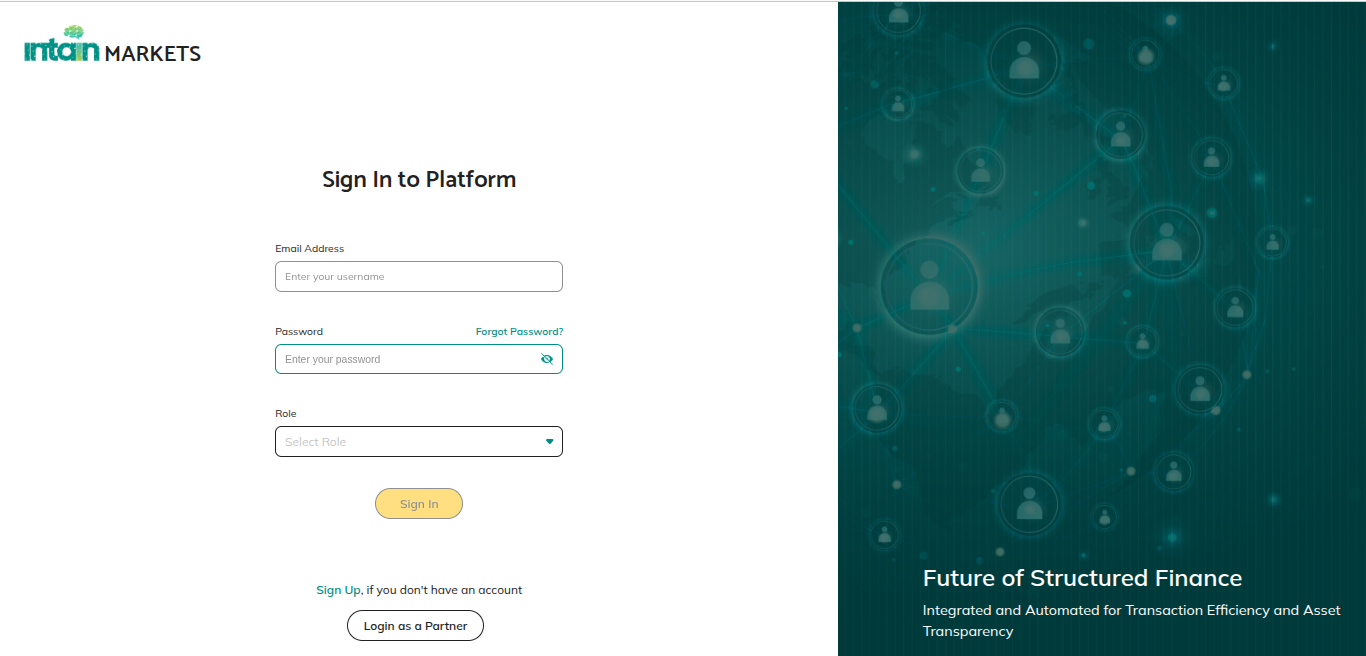Click the topmost large user avatar node
This screenshot has width=1366, height=656.
click(x=1023, y=64)
